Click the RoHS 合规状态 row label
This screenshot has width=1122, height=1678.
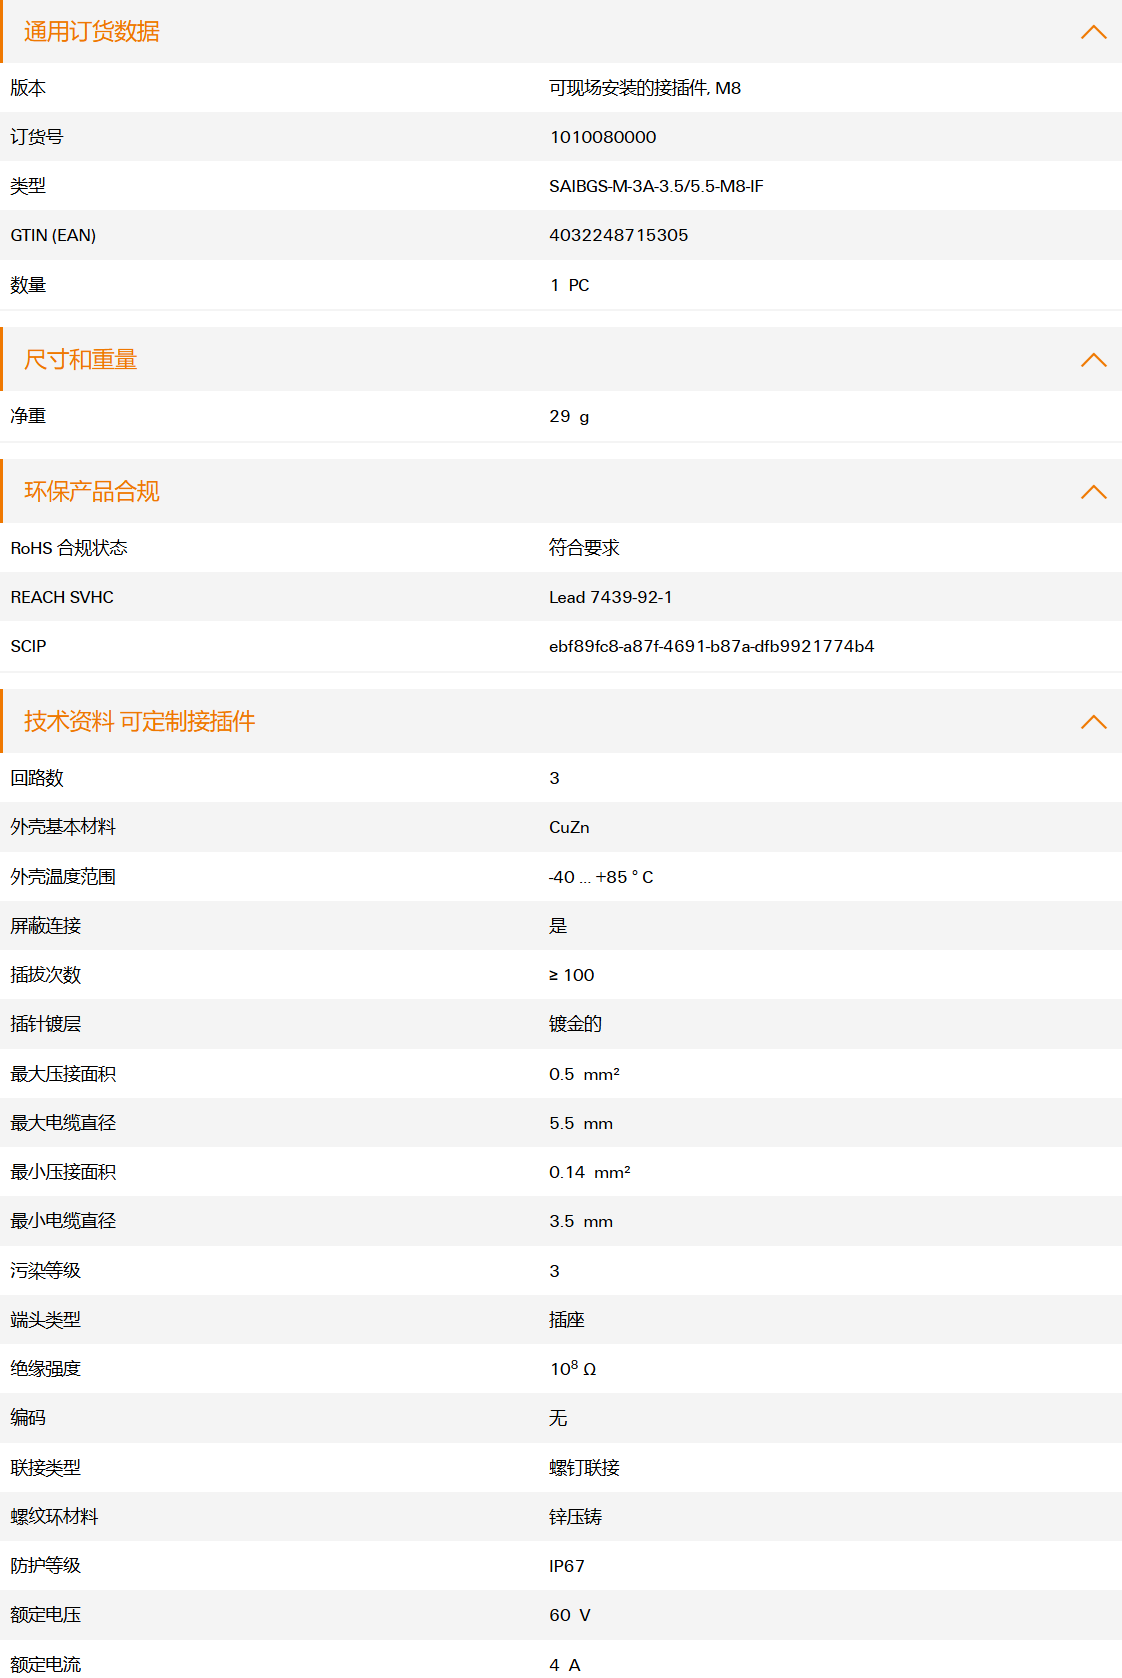pyautogui.click(x=69, y=548)
